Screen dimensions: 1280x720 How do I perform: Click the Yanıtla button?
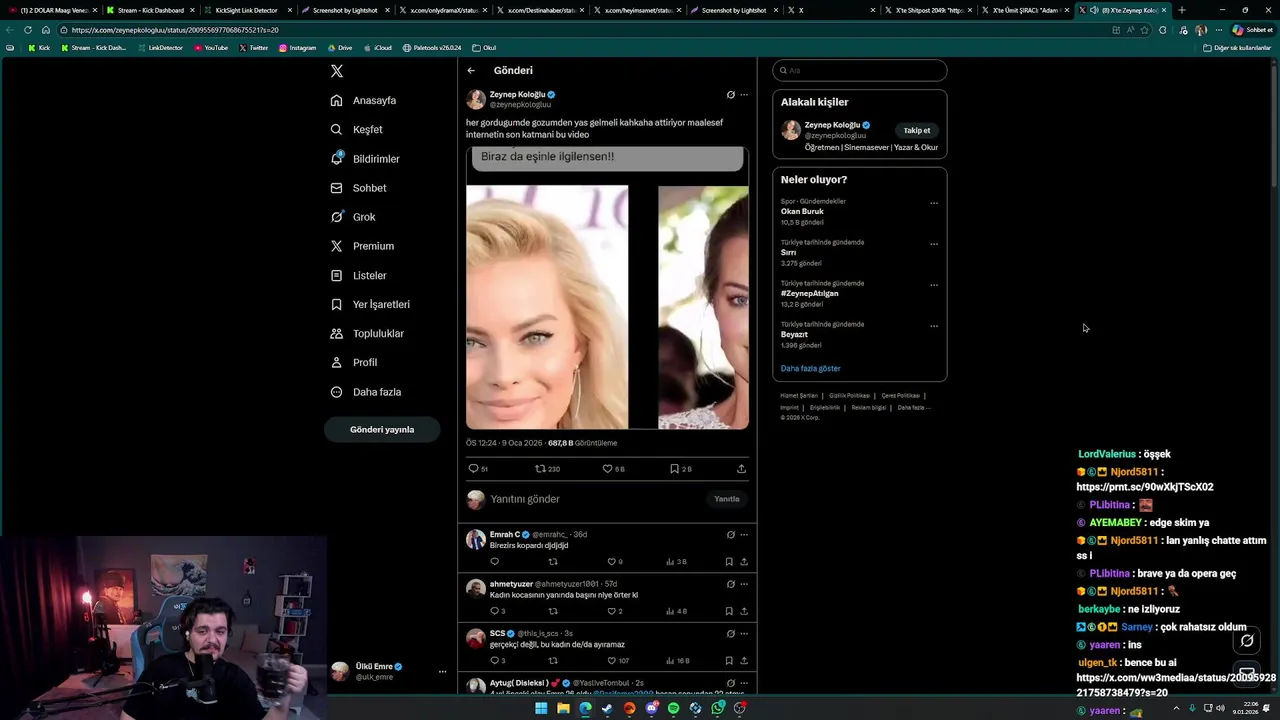tap(727, 499)
